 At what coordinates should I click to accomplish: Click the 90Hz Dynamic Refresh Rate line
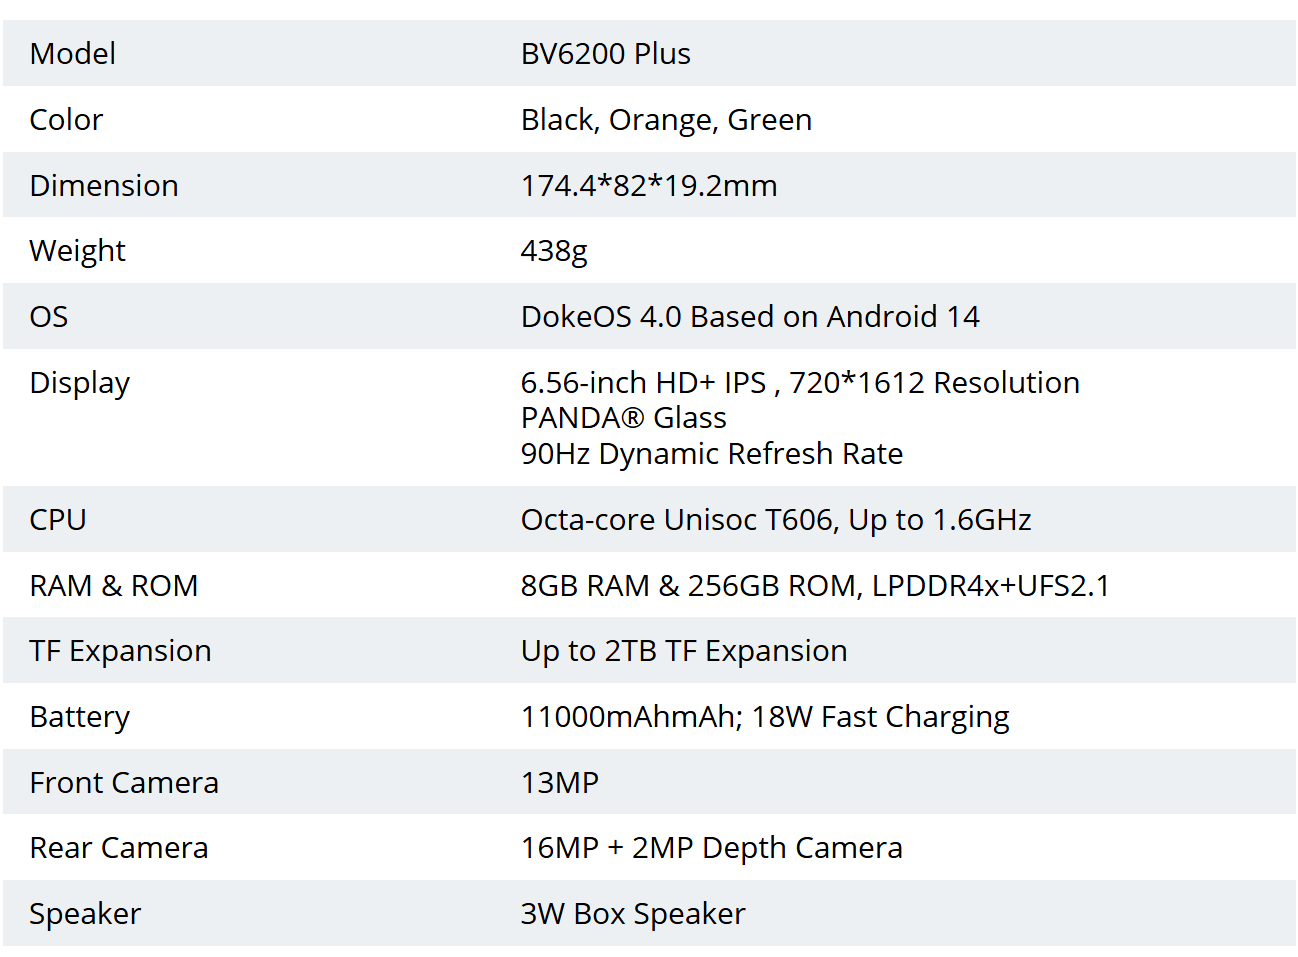711,454
